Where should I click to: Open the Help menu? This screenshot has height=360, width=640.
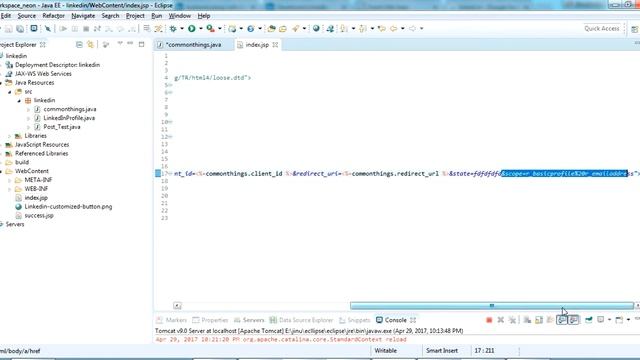point(204,16)
